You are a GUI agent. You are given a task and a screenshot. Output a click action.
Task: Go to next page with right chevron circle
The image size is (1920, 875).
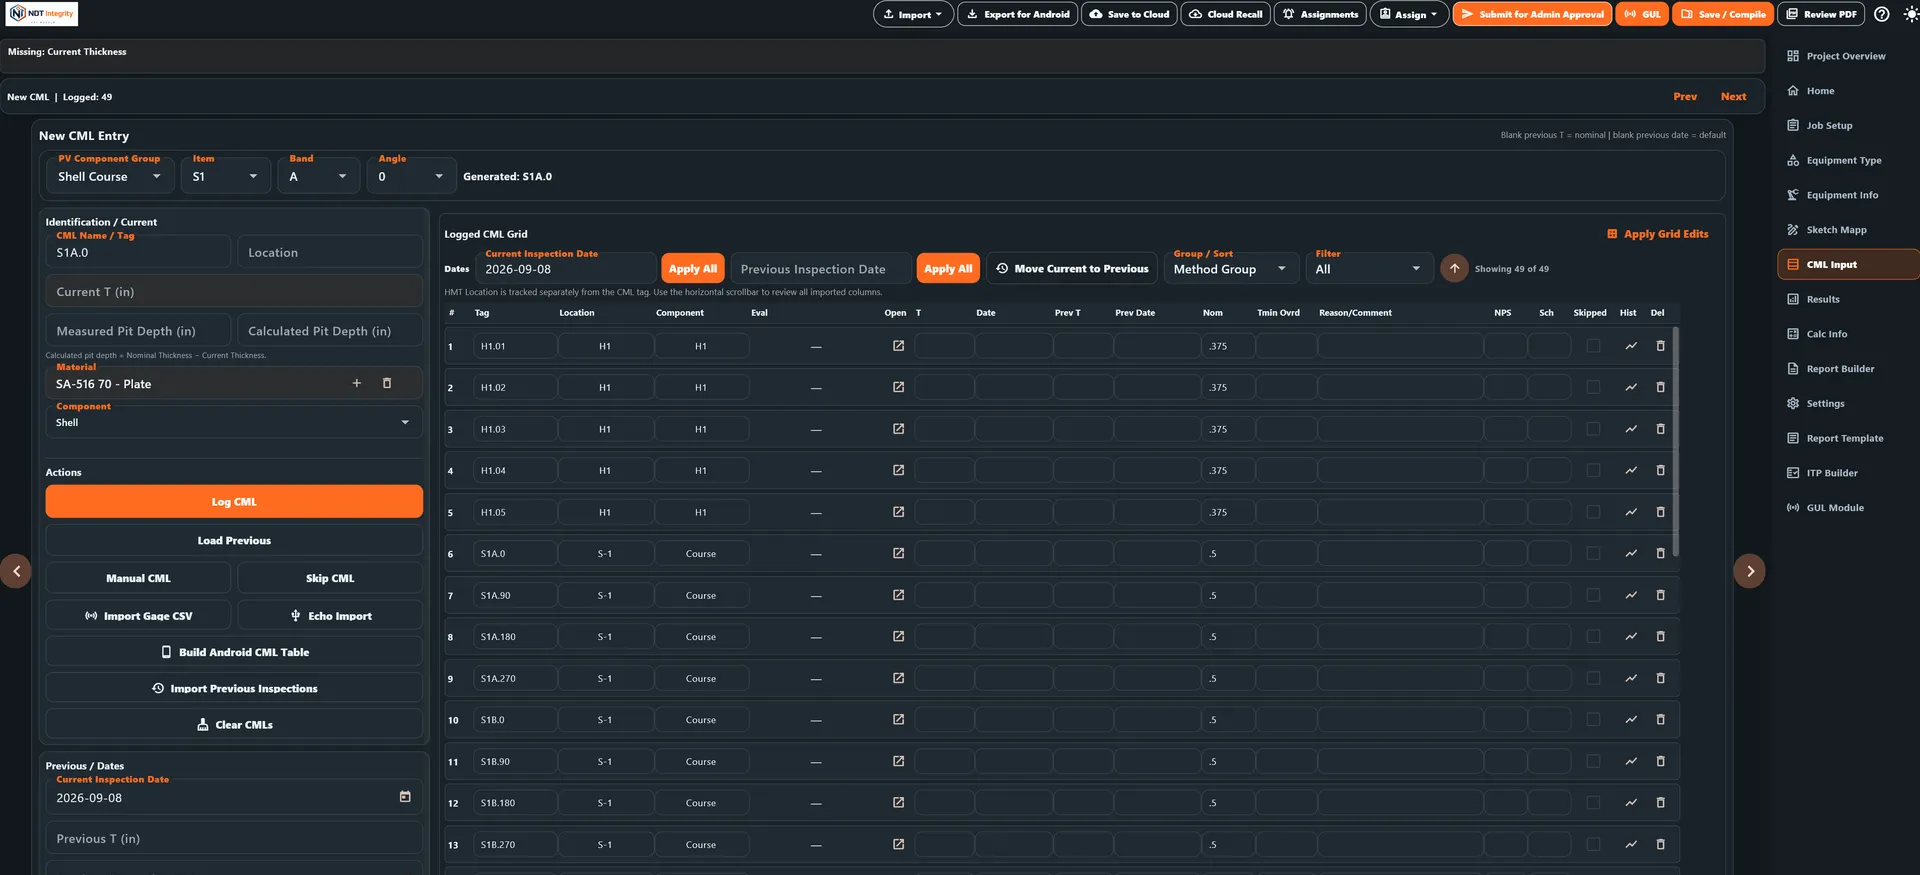[x=1749, y=571]
